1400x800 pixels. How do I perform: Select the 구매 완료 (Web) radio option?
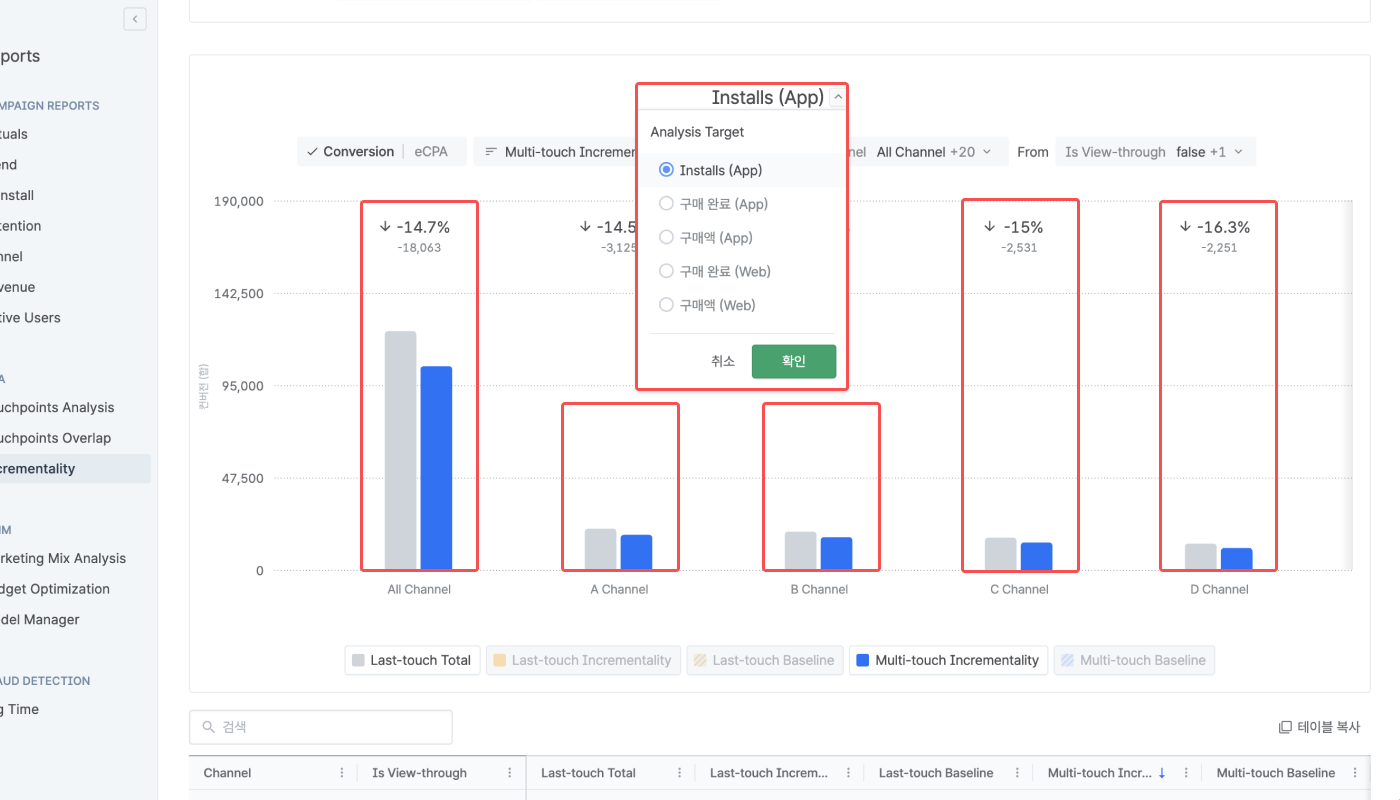pos(666,271)
